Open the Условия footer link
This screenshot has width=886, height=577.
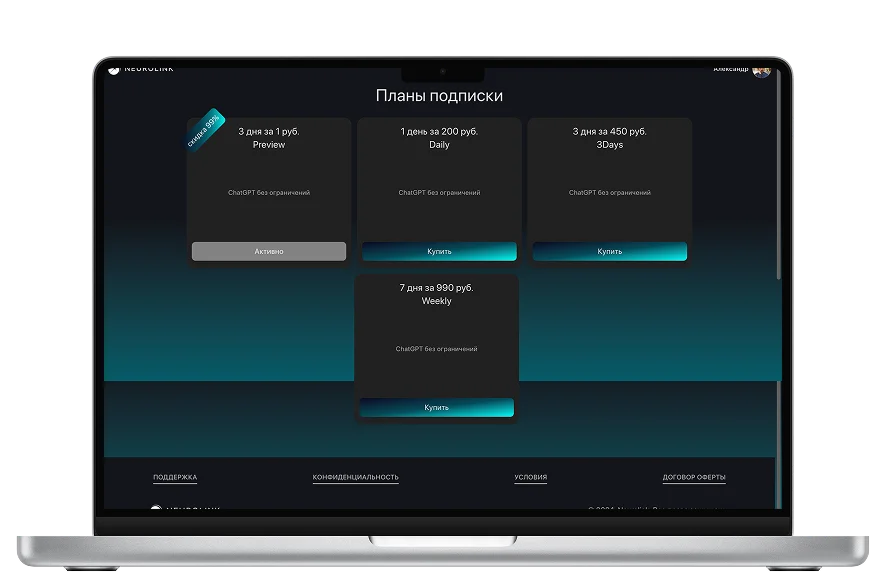[531, 477]
